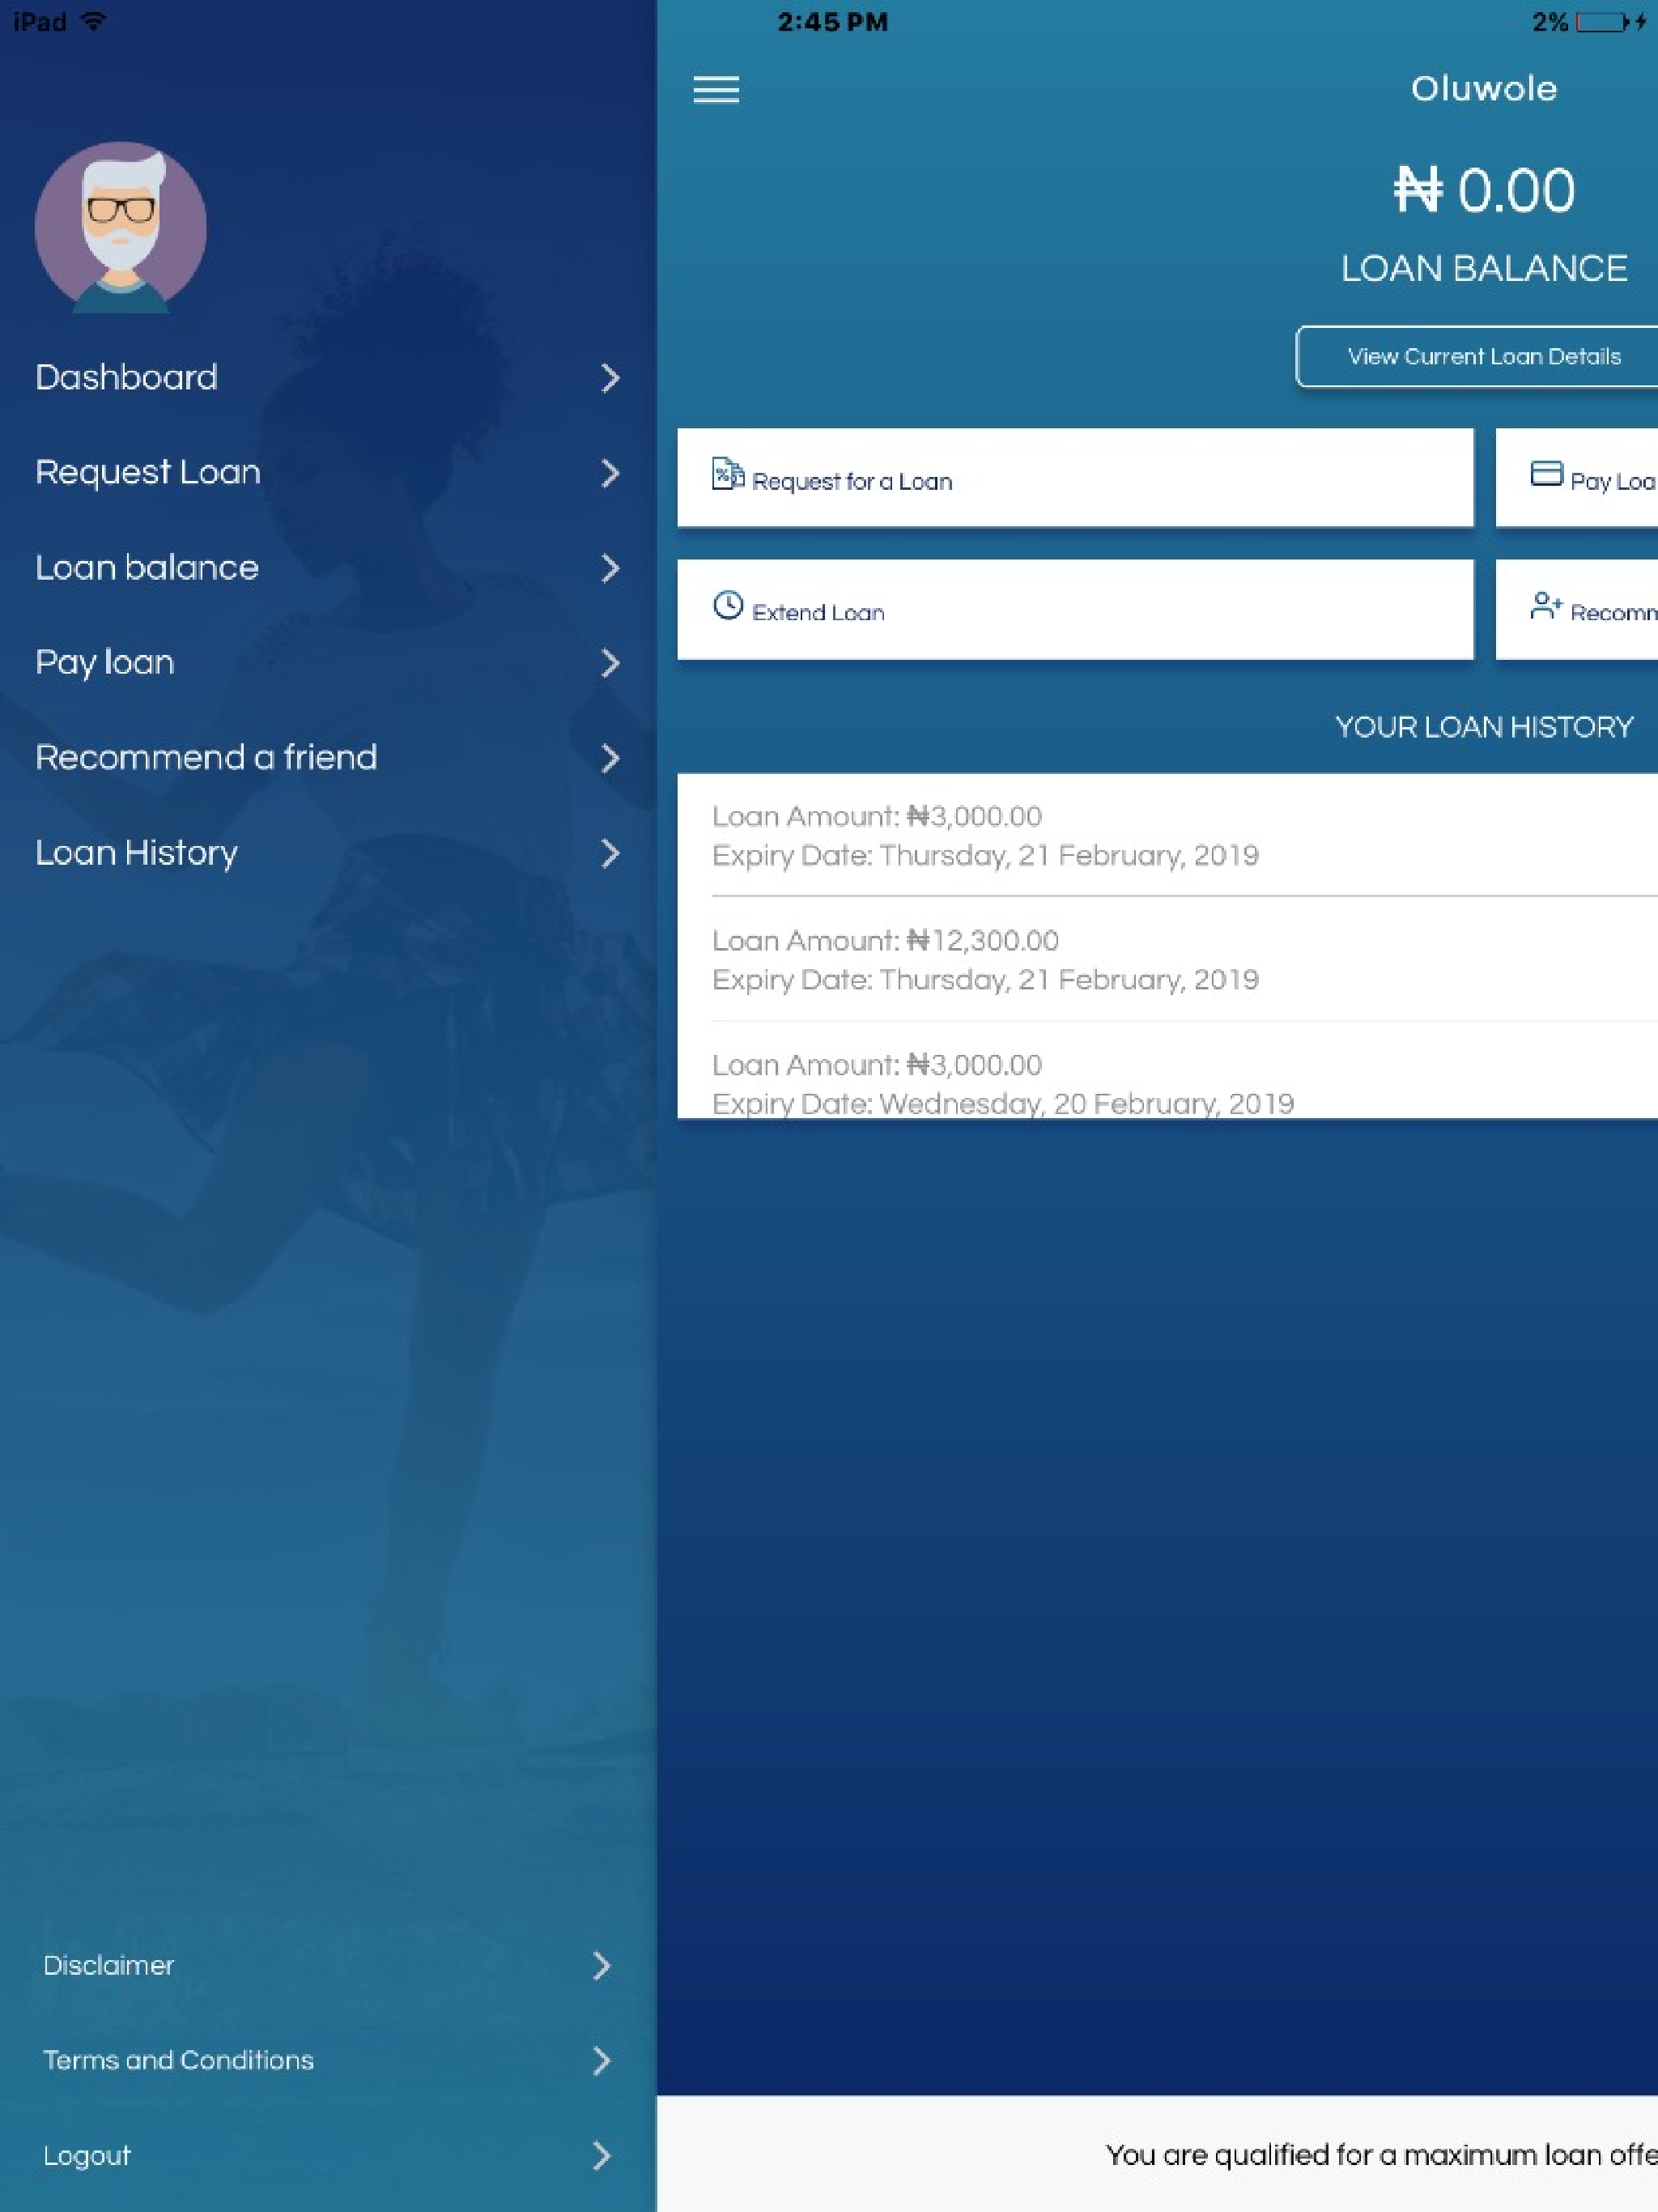Tap the Wi-Fi status icon

pyautogui.click(x=93, y=22)
